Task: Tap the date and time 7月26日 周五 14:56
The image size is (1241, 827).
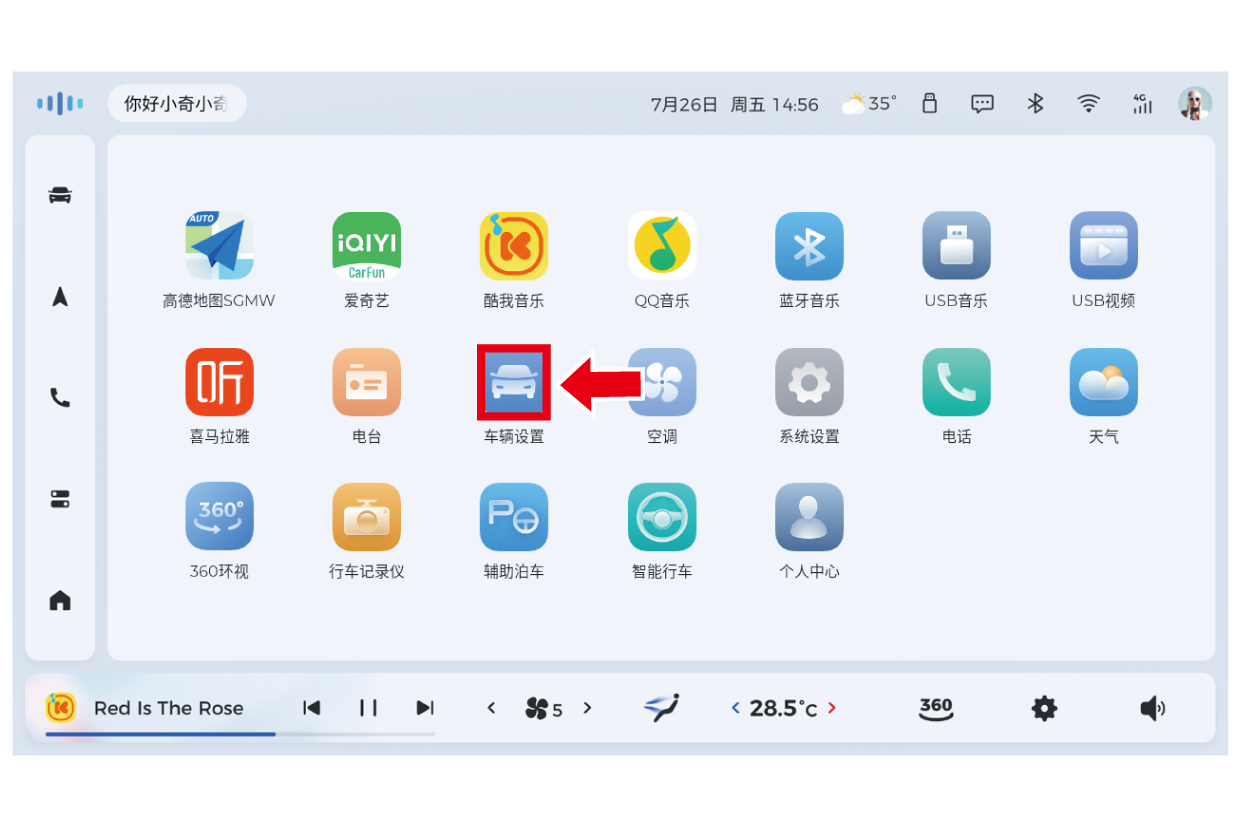Action: pyautogui.click(x=734, y=104)
